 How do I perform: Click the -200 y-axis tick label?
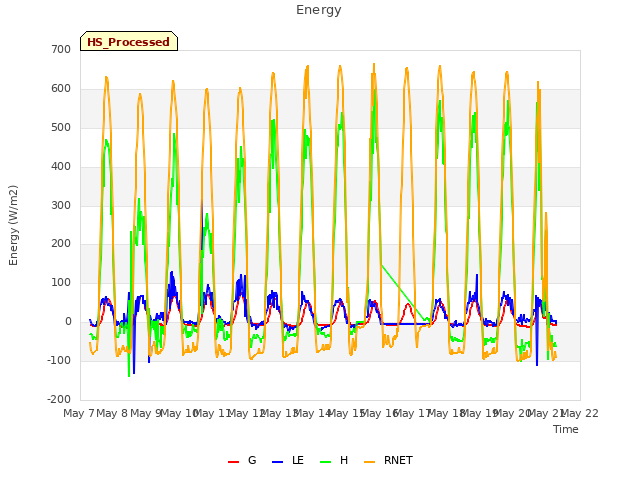(59, 399)
